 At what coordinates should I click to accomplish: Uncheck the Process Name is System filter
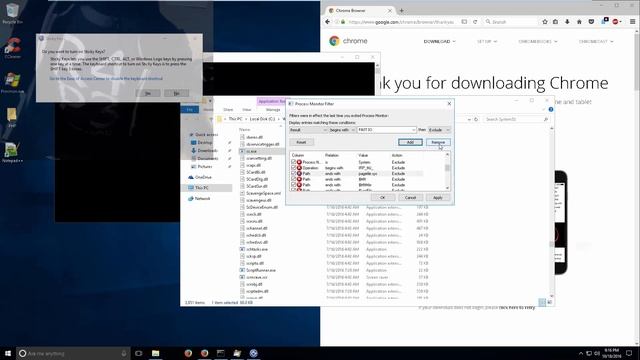[x=293, y=162]
